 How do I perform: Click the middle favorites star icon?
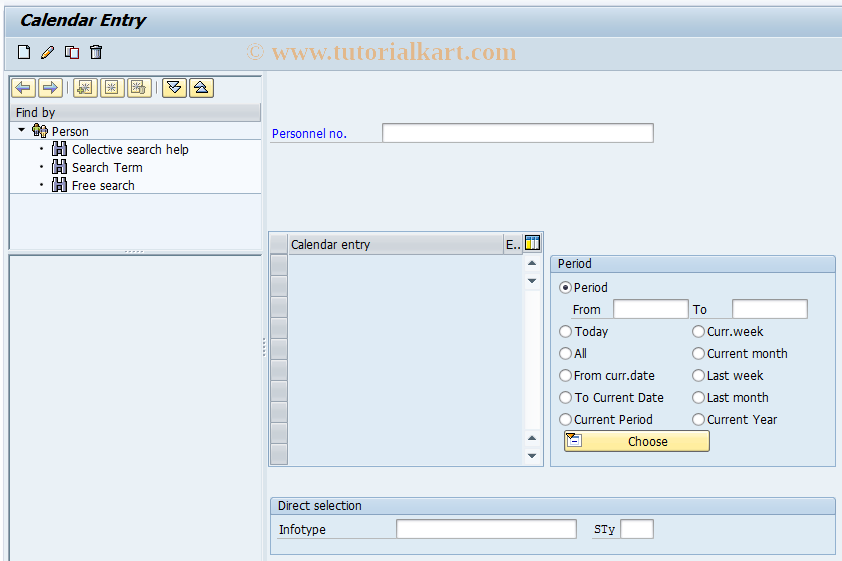pyautogui.click(x=112, y=88)
